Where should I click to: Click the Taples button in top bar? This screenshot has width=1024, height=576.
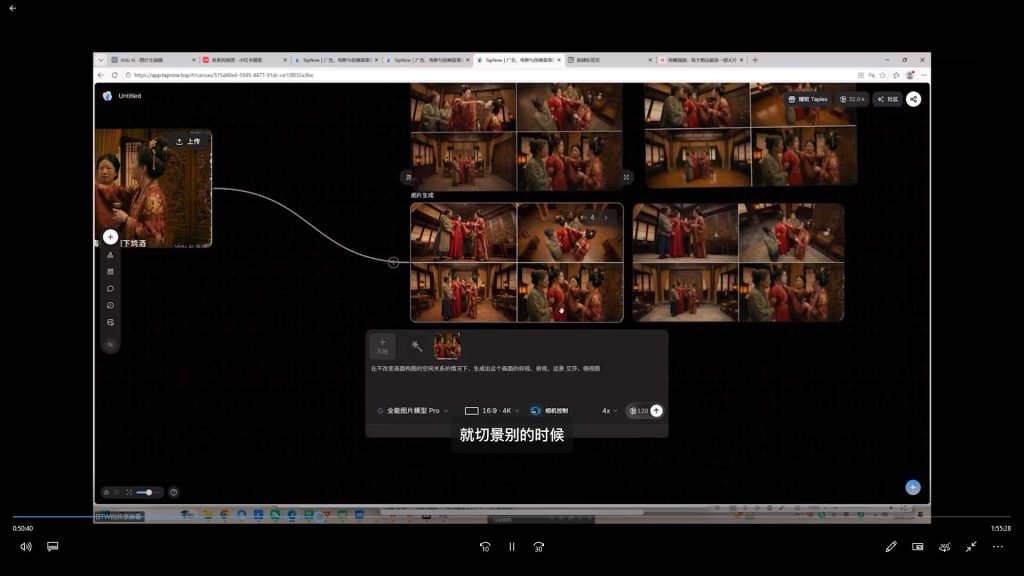(808, 99)
